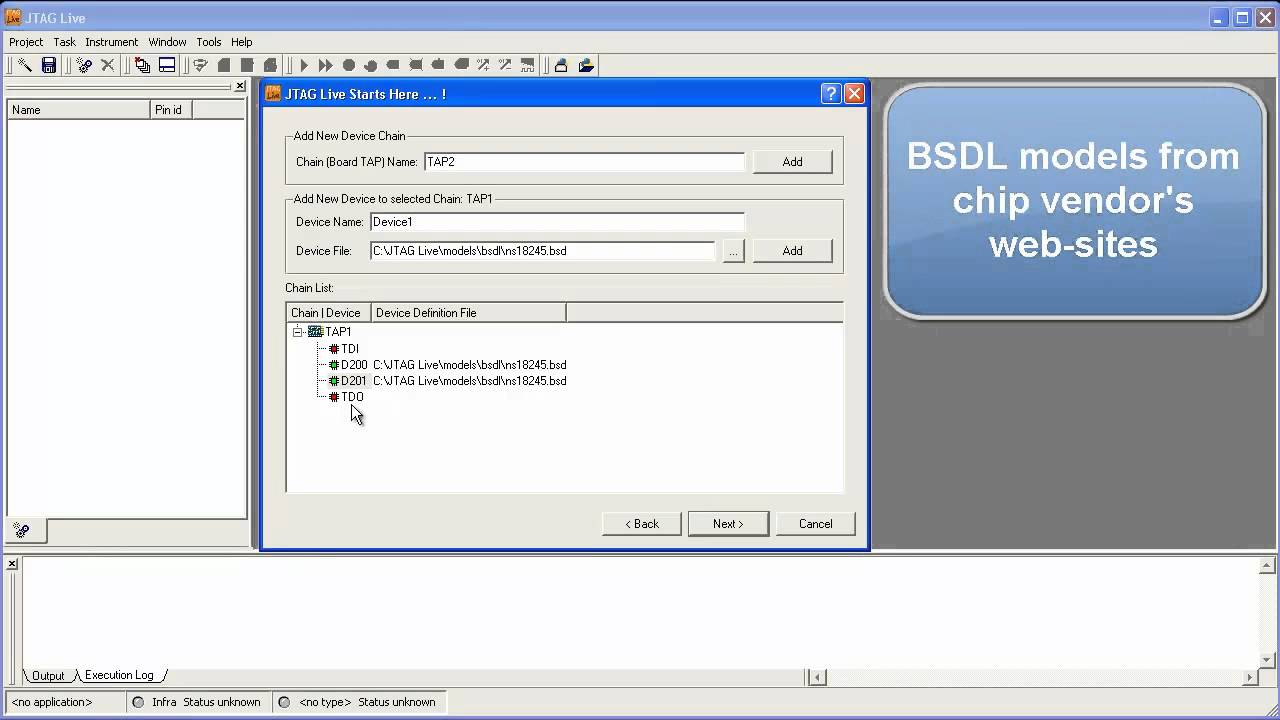1280x720 pixels.
Task: Click the single play arrow toolbar icon
Action: (x=304, y=65)
